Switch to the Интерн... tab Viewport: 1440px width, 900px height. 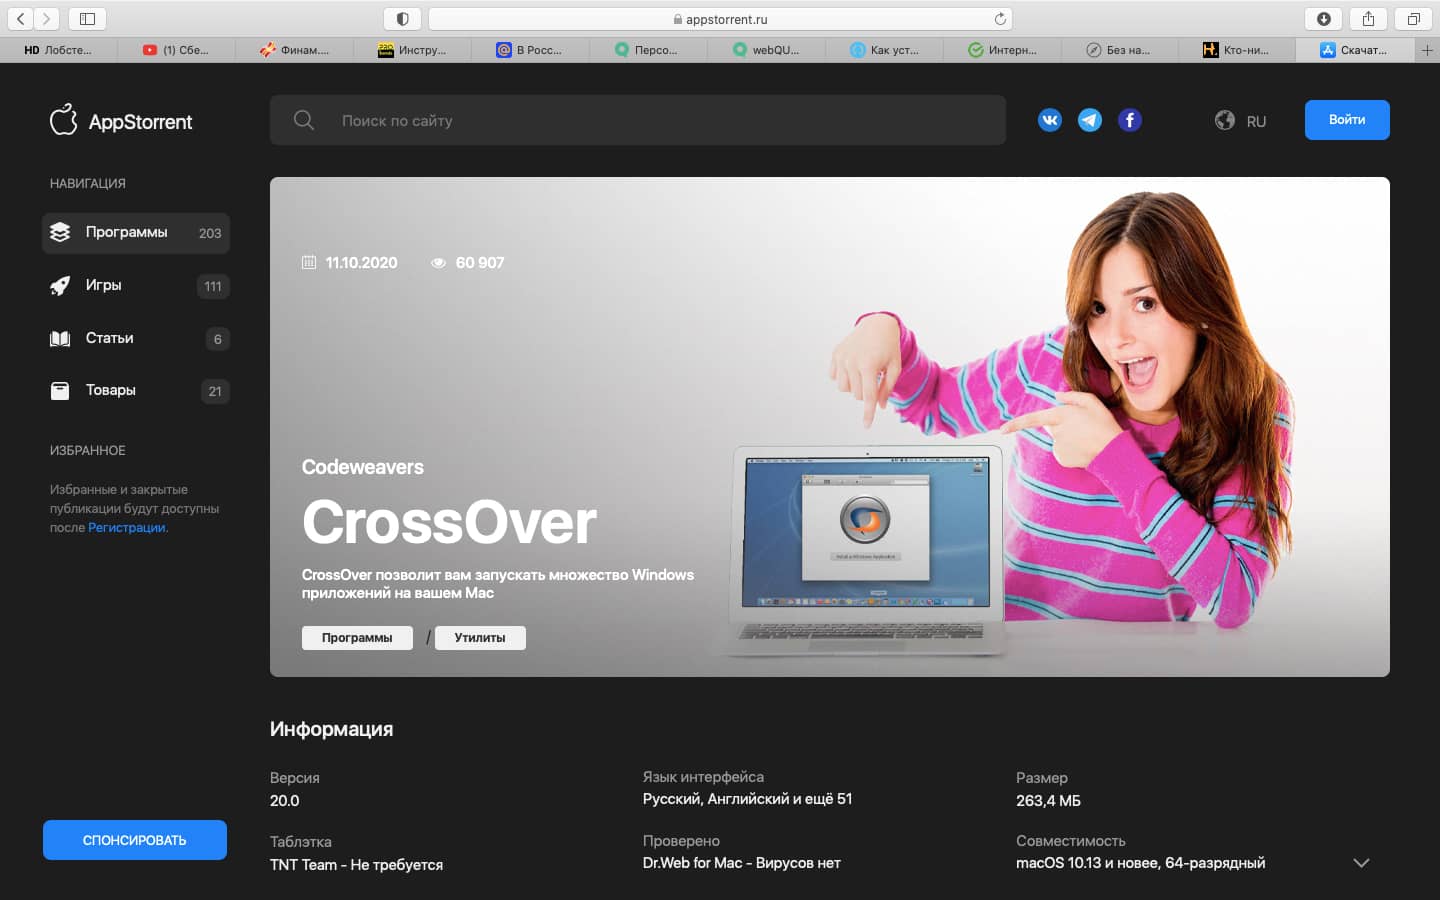point(1002,50)
